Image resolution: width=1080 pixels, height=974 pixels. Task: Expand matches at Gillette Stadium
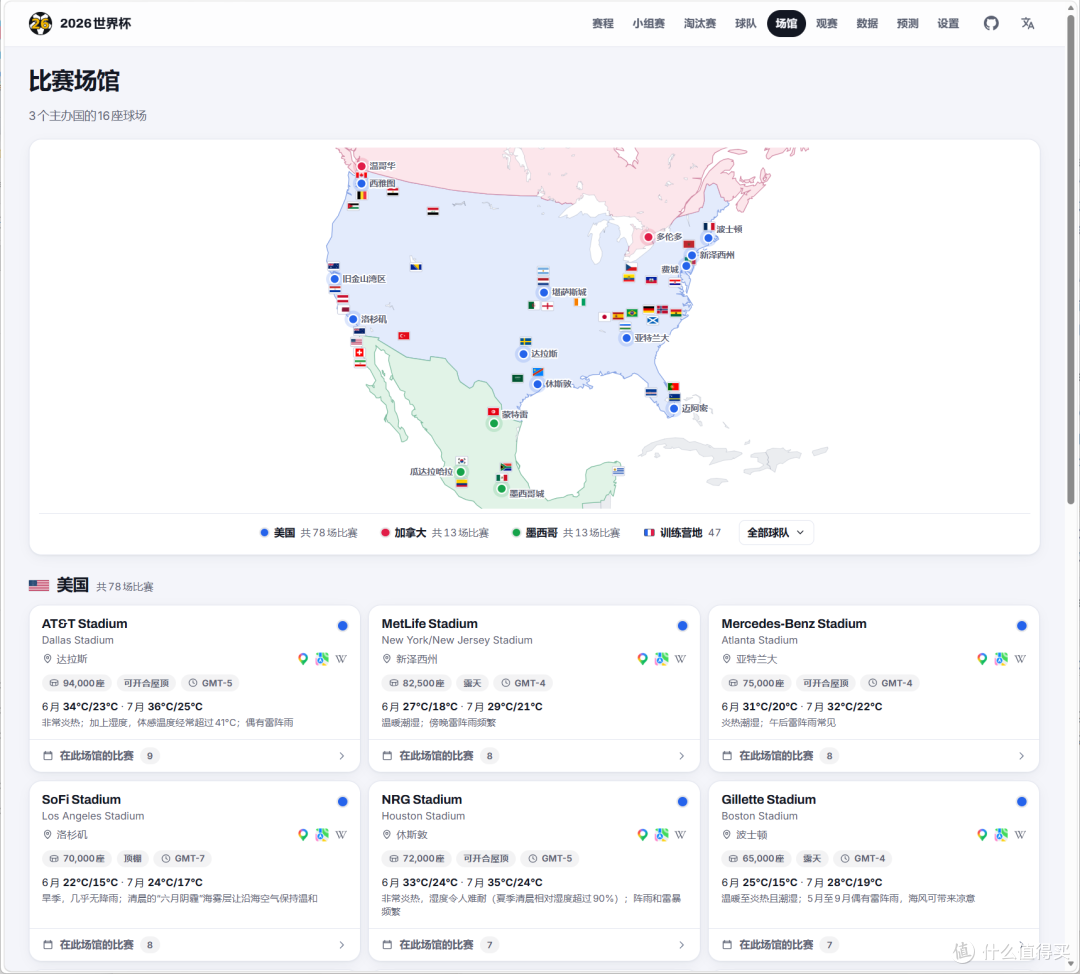coord(874,945)
